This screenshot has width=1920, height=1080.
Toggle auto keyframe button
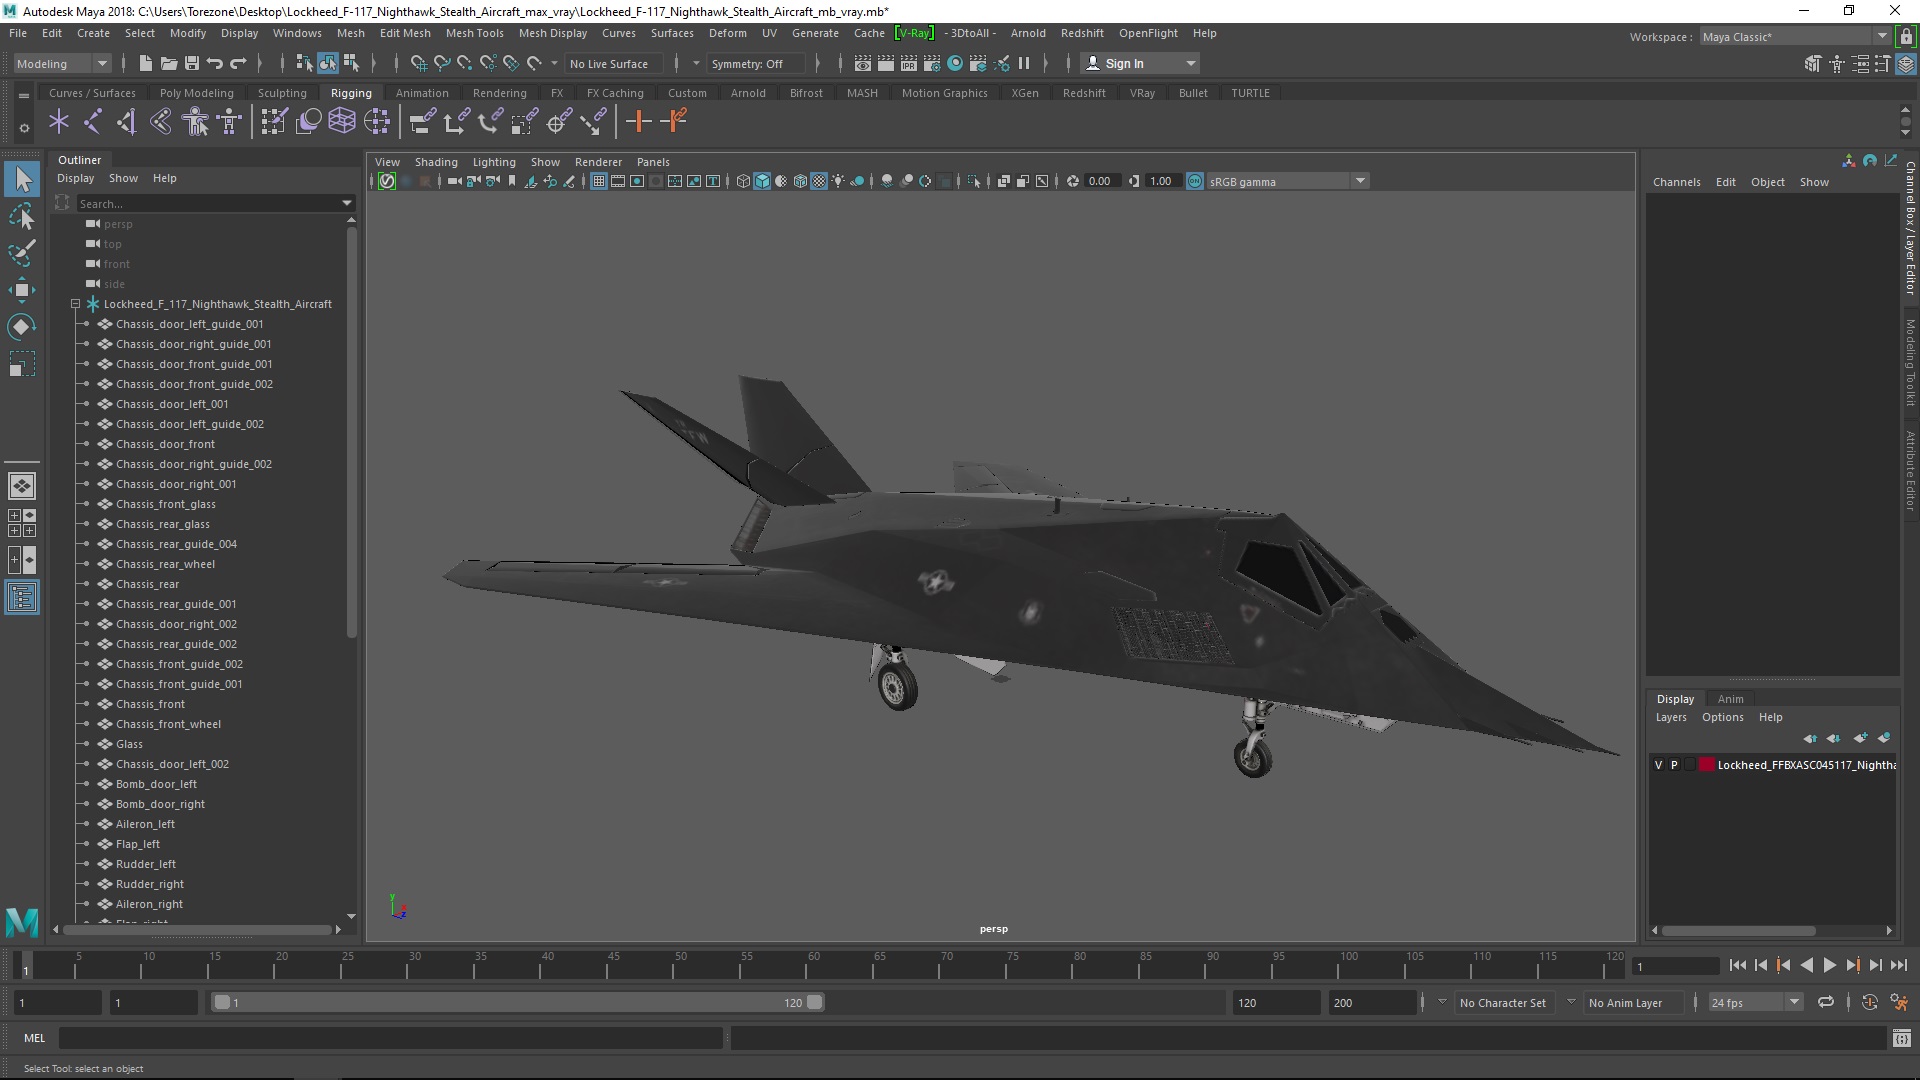point(1869,1002)
